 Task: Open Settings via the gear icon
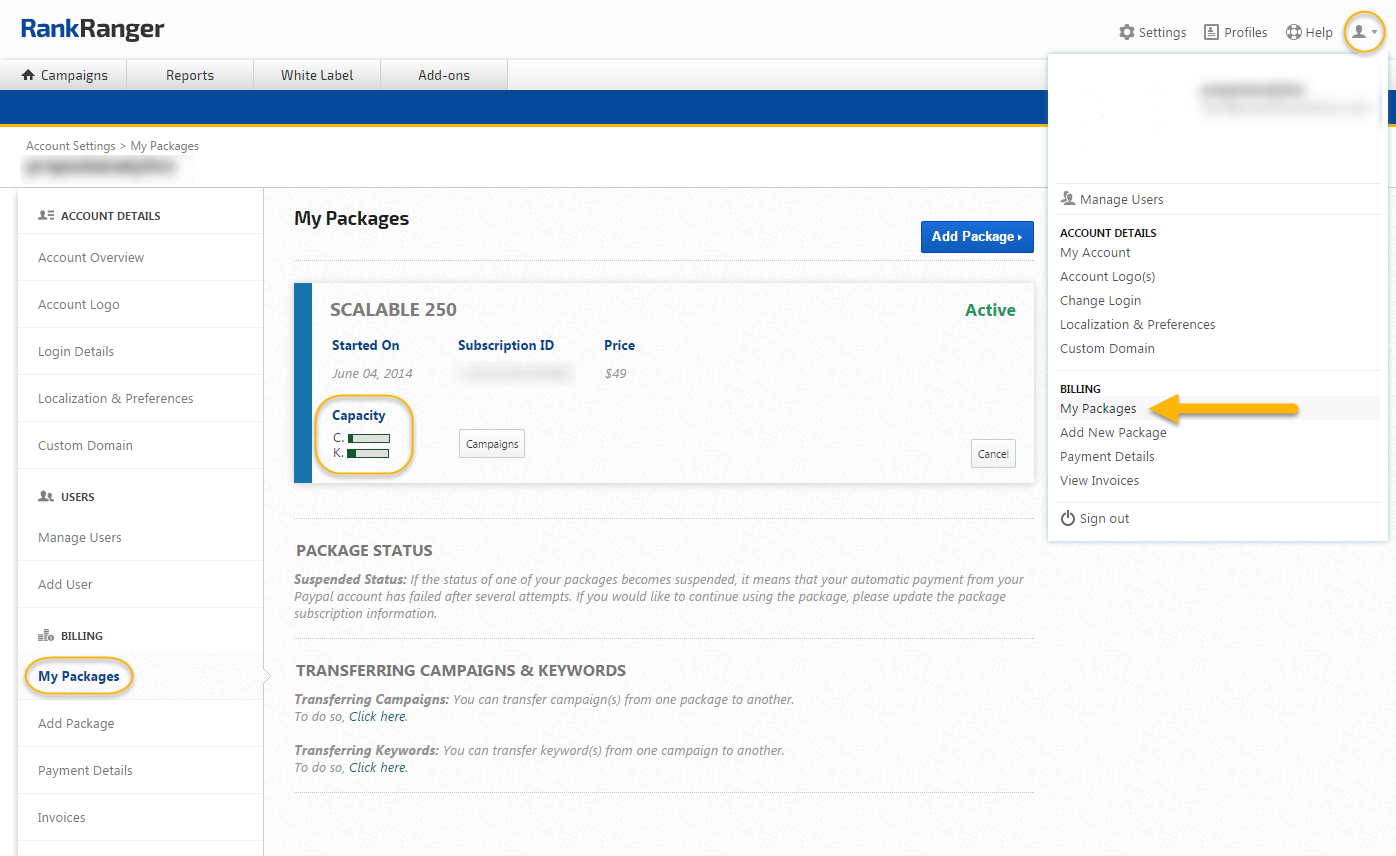click(1127, 33)
